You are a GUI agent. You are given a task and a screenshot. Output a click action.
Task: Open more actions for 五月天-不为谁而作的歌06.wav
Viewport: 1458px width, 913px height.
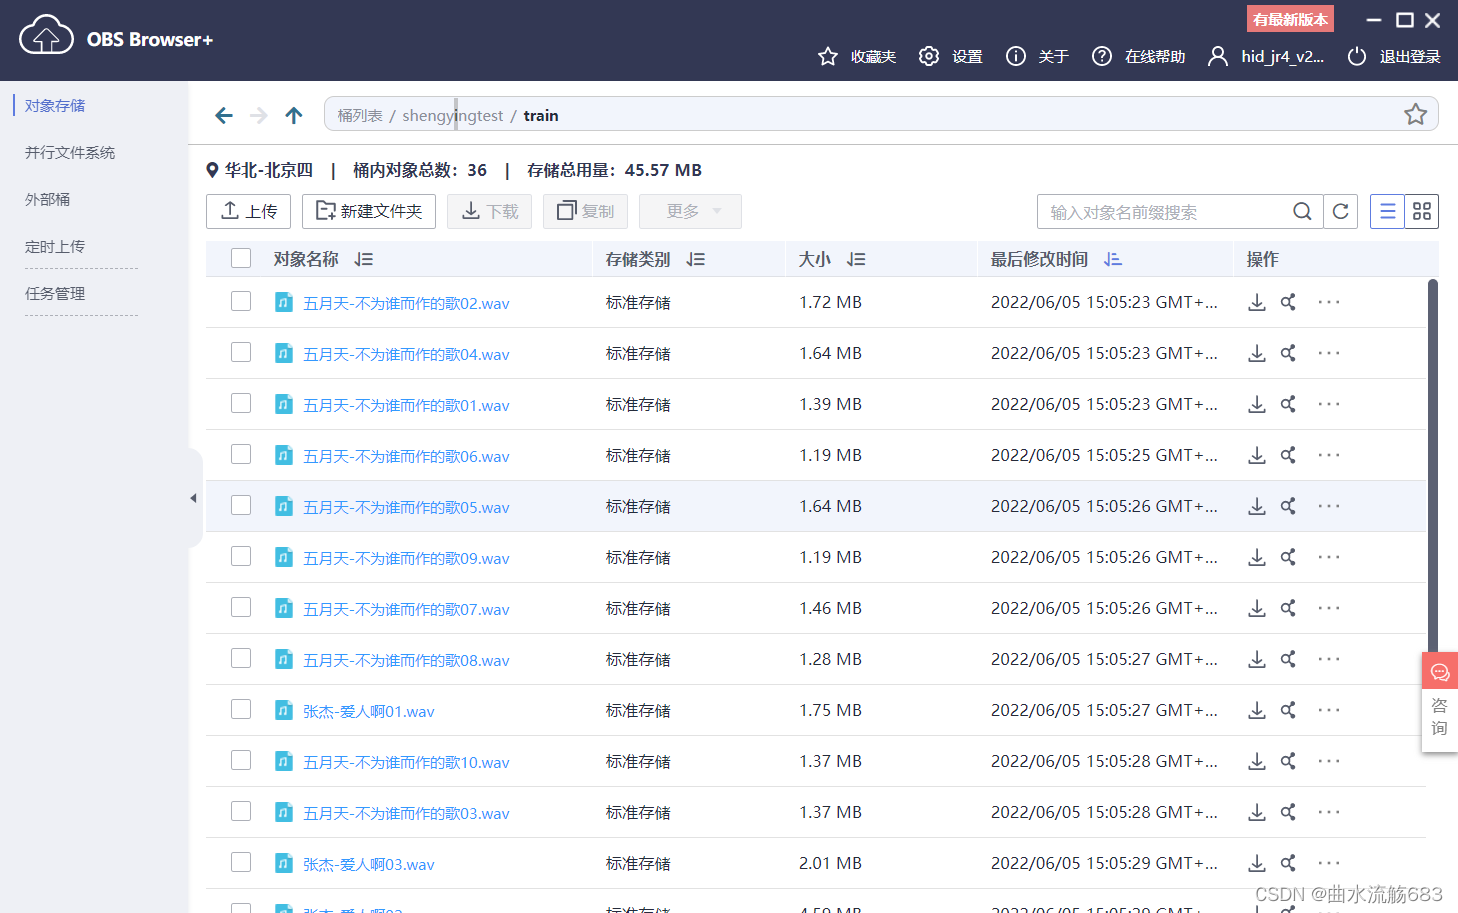[x=1329, y=455]
